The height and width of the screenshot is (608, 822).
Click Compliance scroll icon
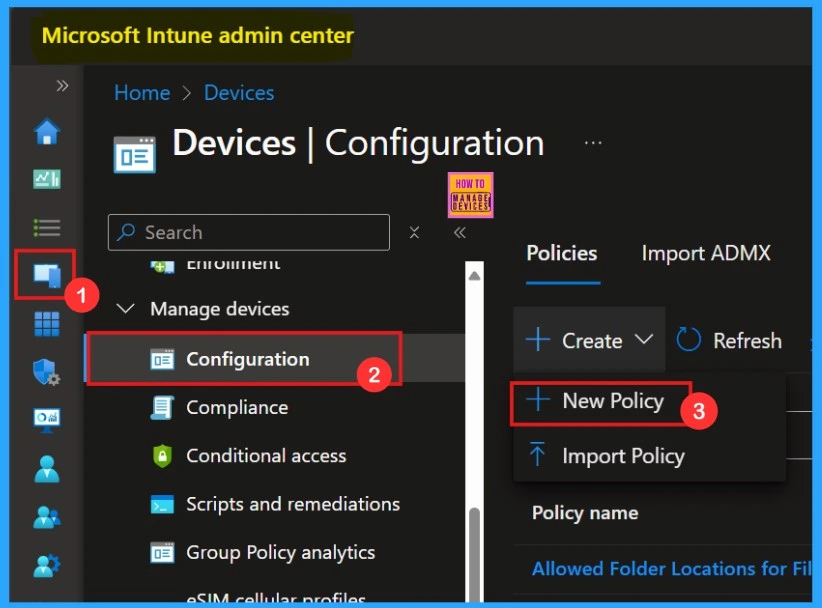click(162, 408)
